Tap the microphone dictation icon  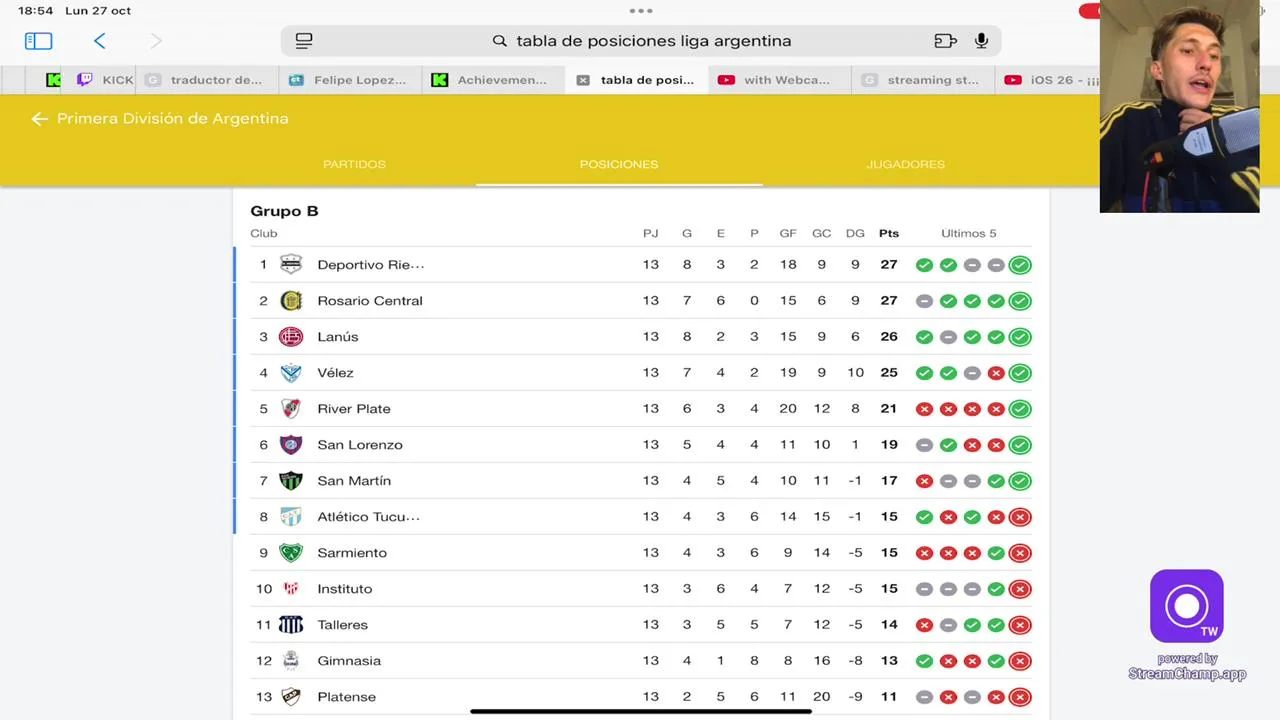(x=981, y=41)
